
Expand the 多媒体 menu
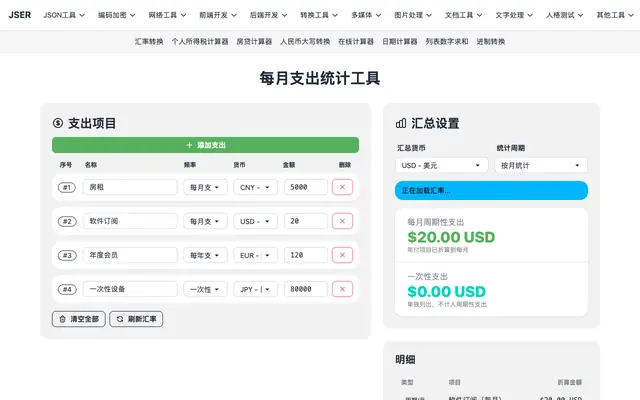pyautogui.click(x=366, y=15)
